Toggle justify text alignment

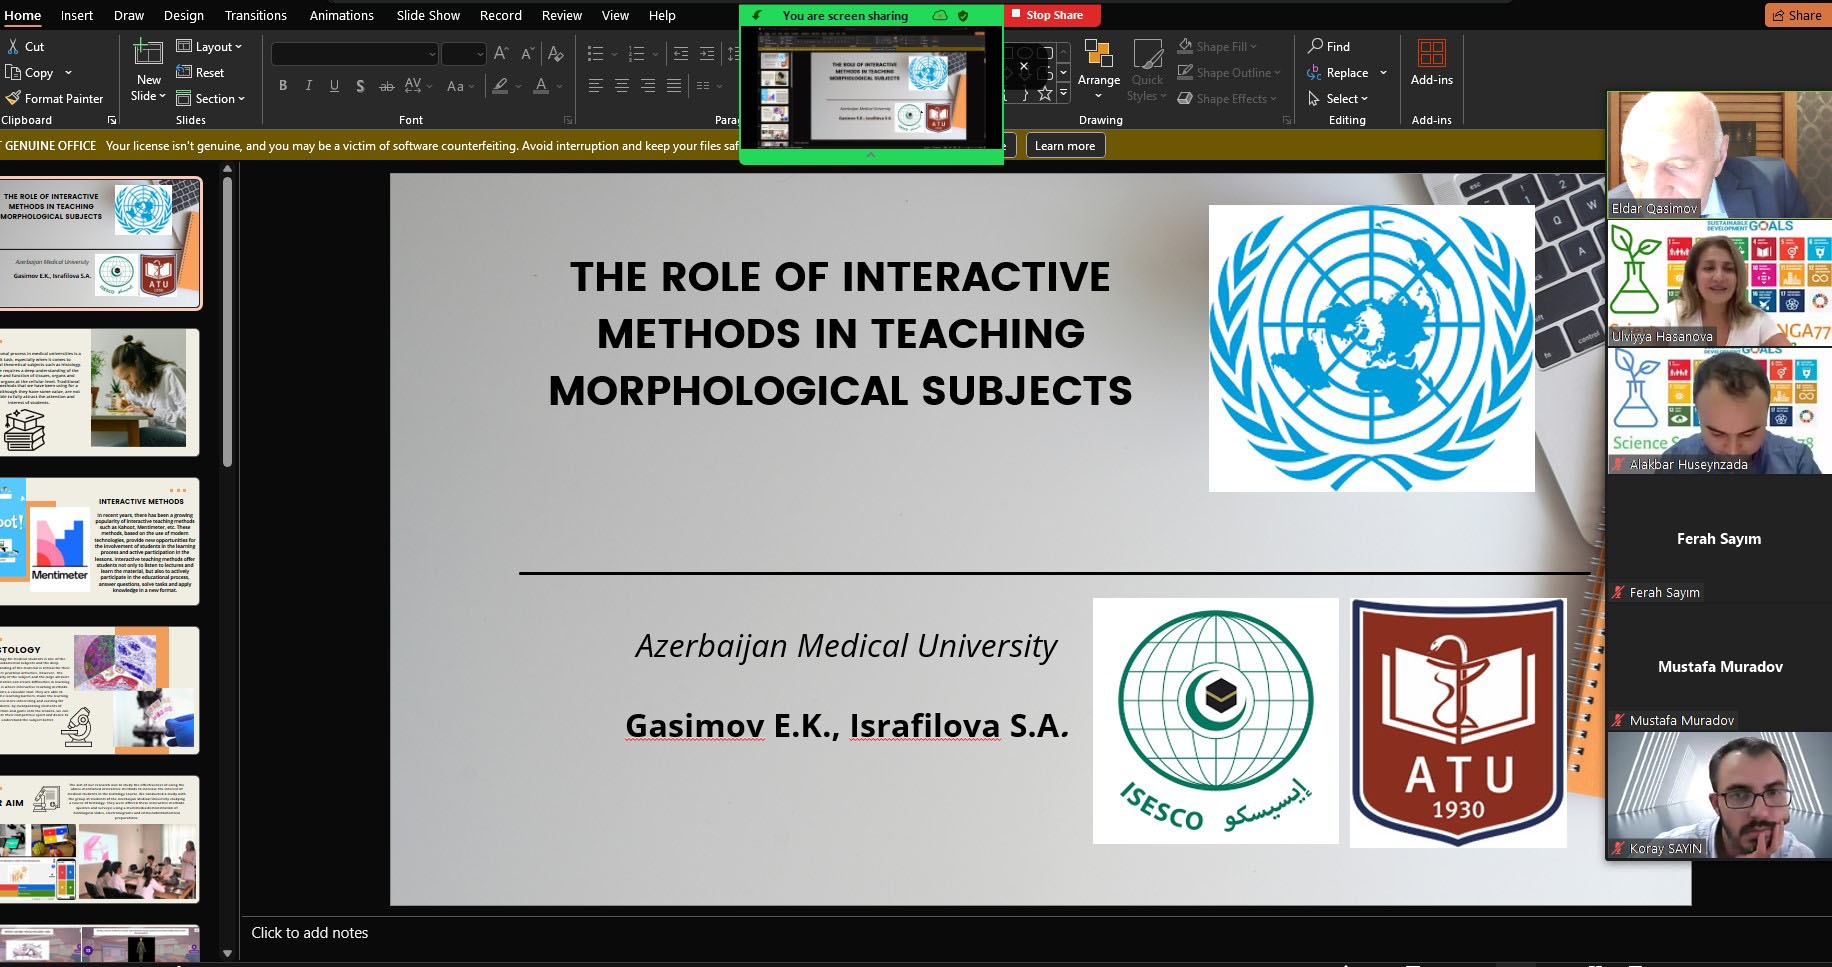pyautogui.click(x=673, y=86)
